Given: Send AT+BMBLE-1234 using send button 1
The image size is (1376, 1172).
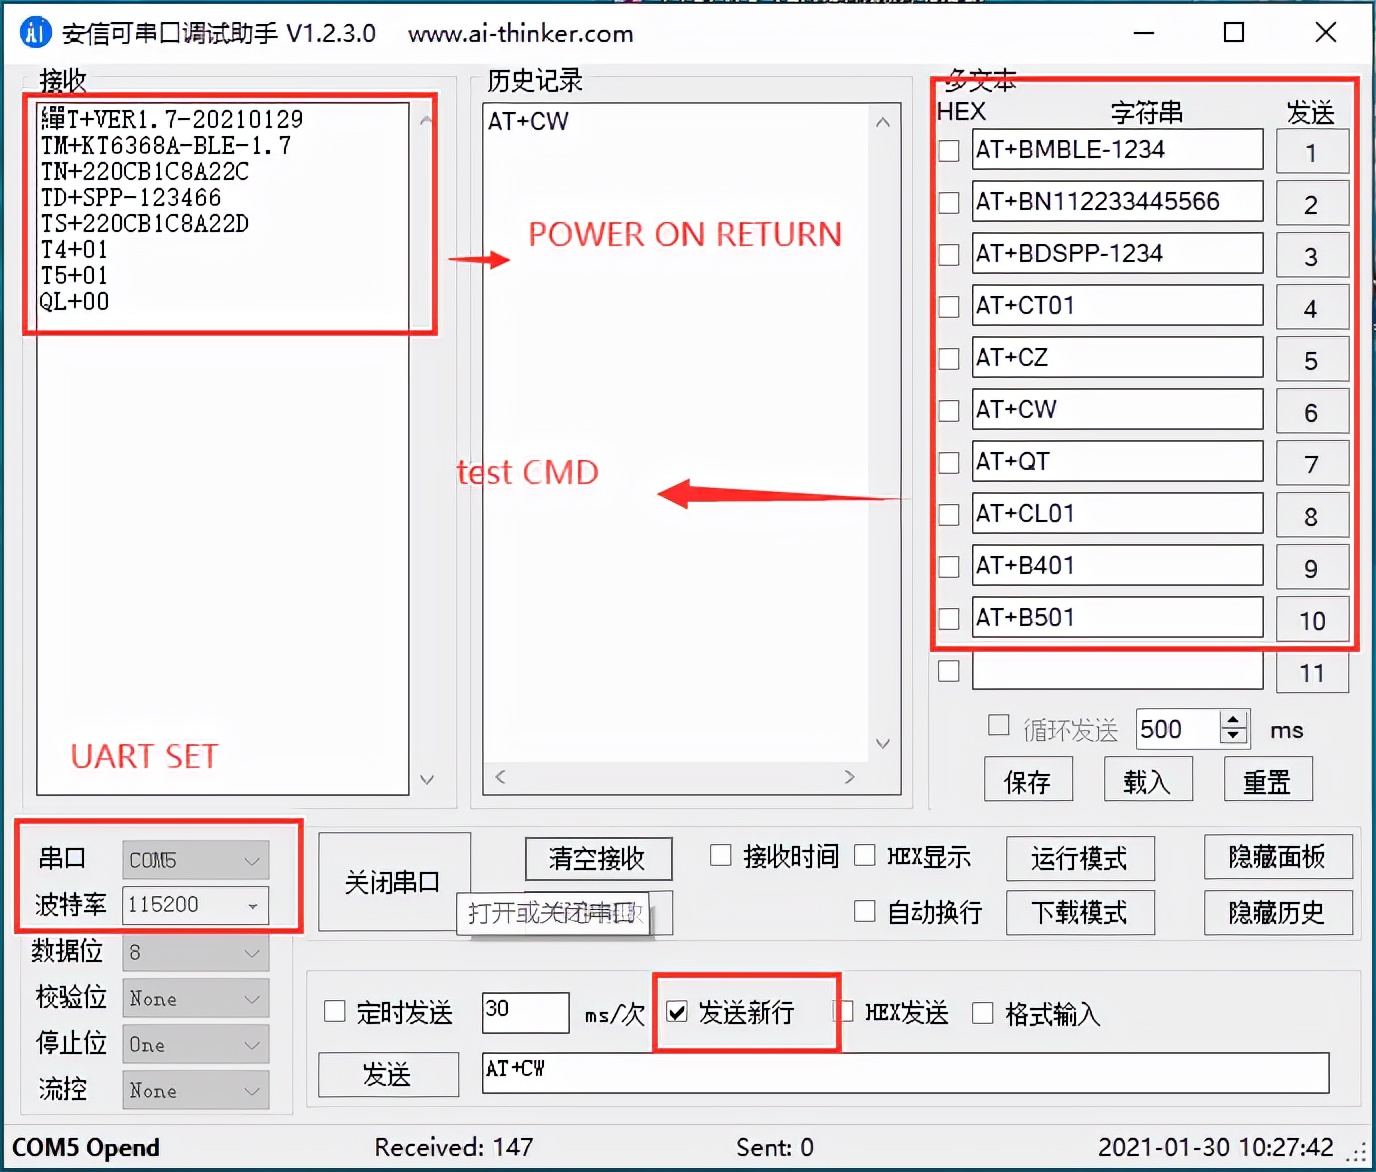Looking at the screenshot, I should 1312,151.
